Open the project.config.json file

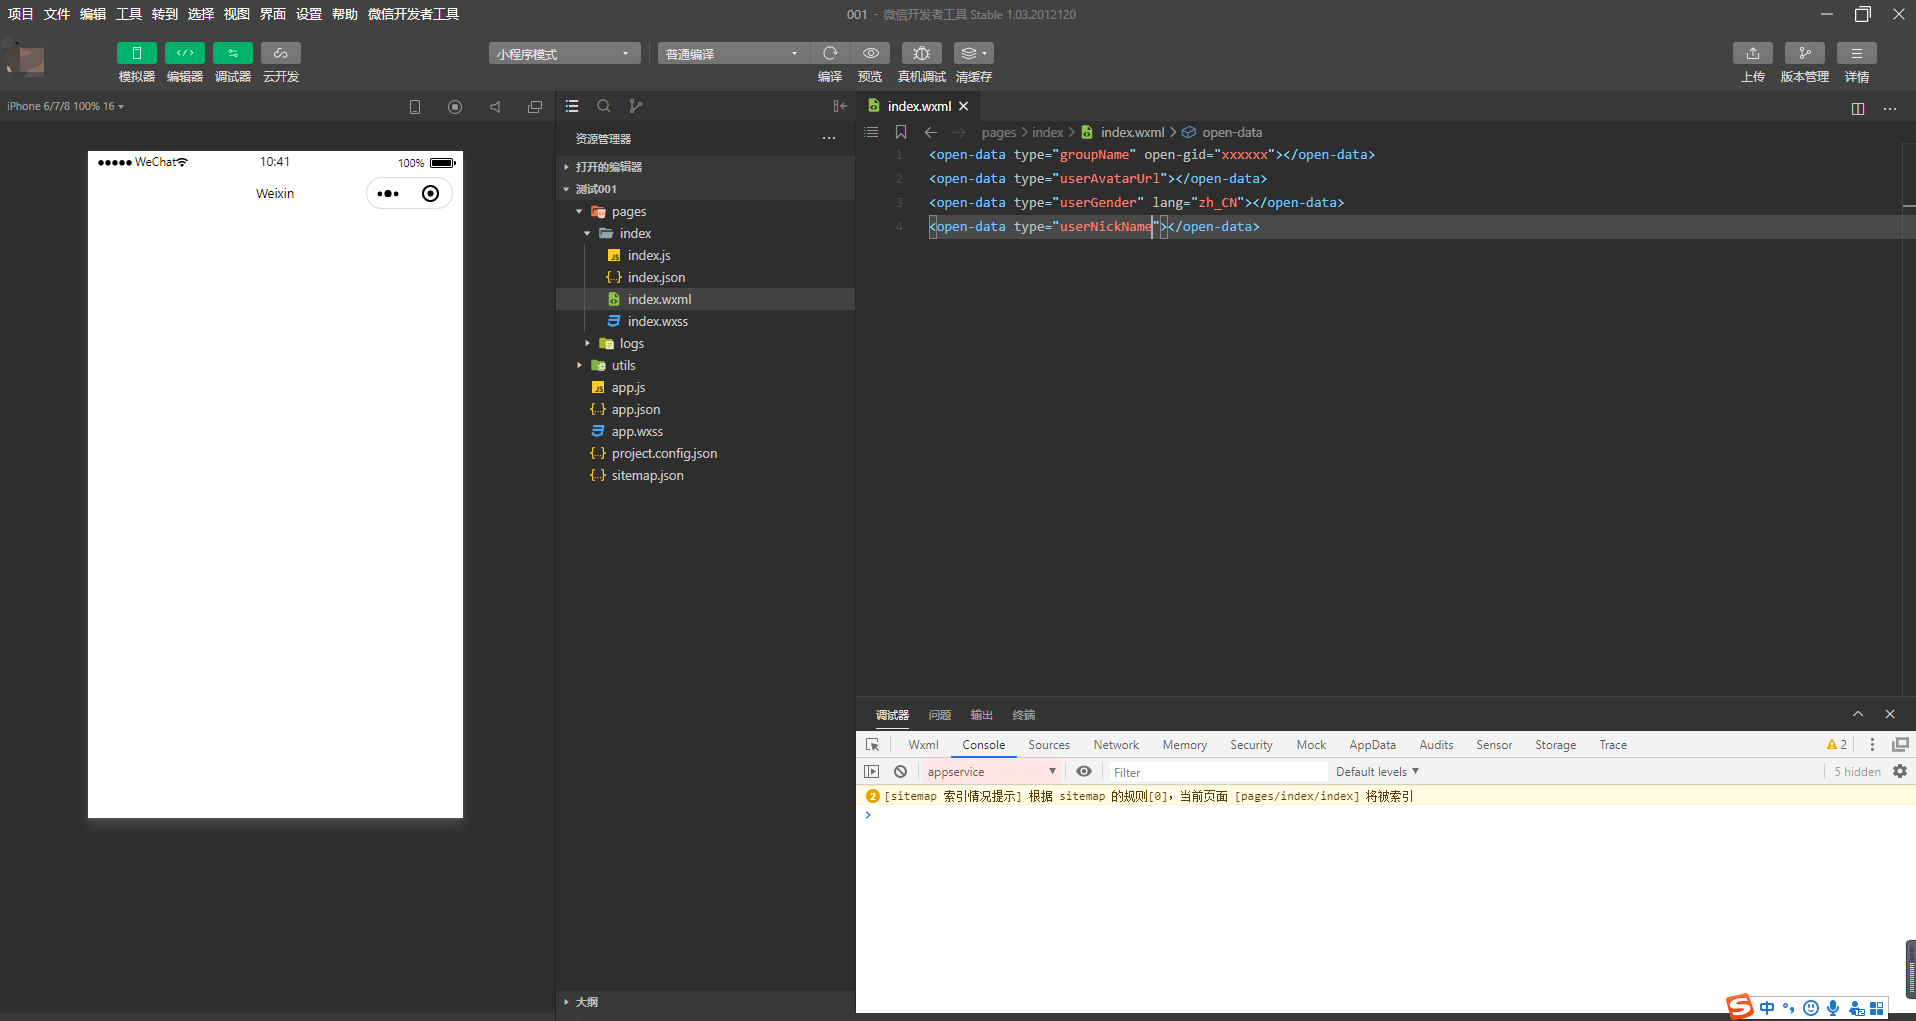click(x=705, y=453)
